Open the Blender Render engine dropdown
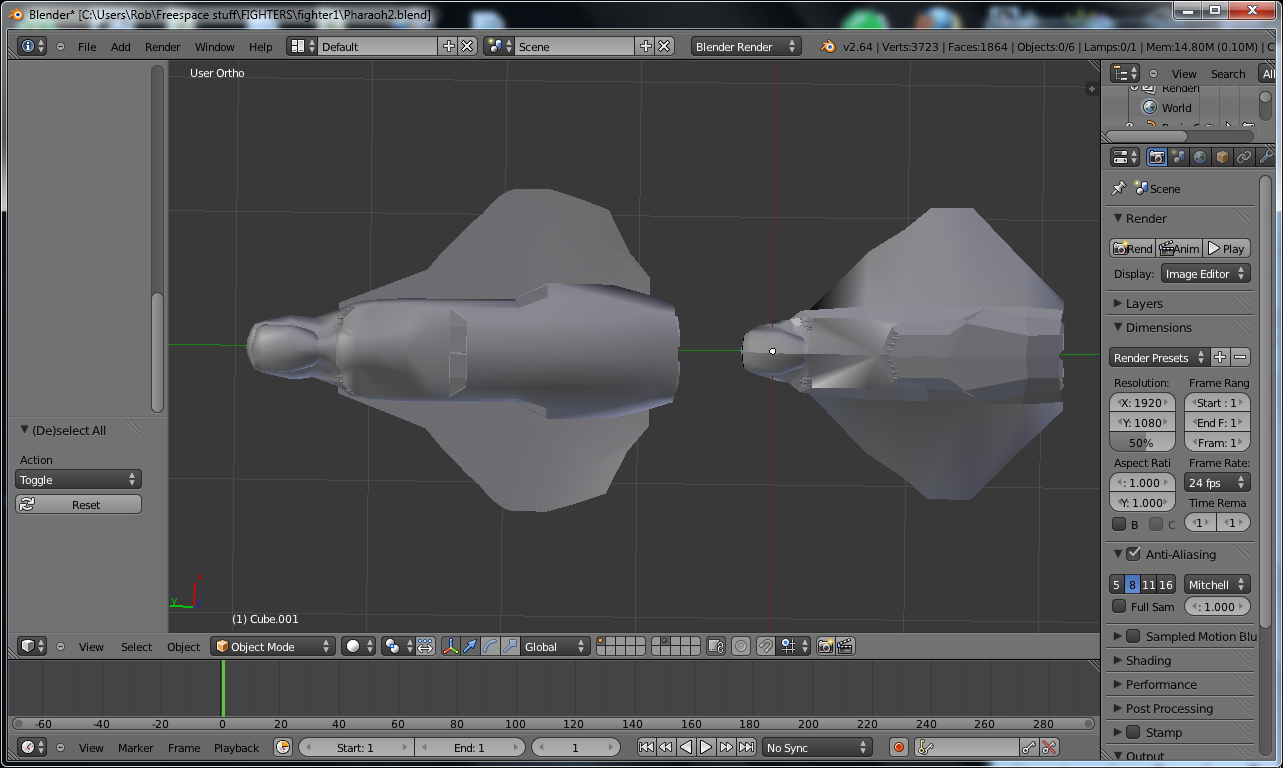The width and height of the screenshot is (1283, 768). (x=746, y=46)
